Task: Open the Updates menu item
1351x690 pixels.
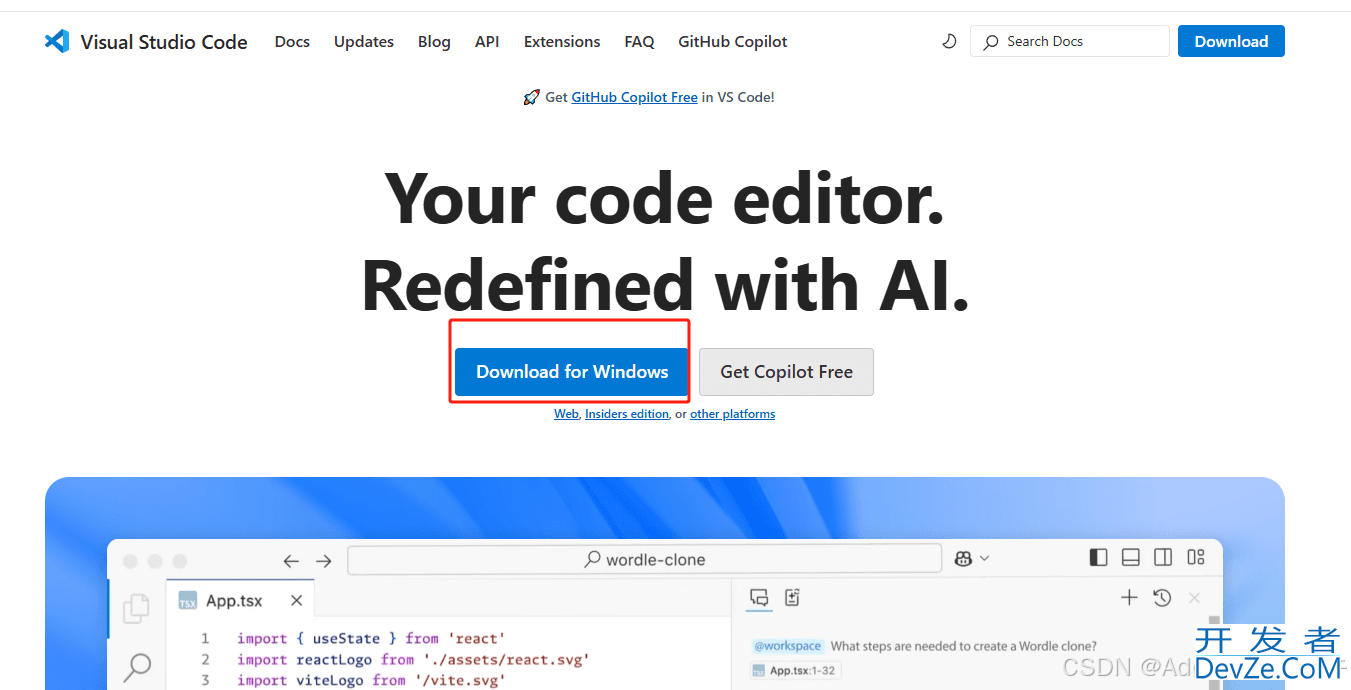Action: (x=364, y=41)
